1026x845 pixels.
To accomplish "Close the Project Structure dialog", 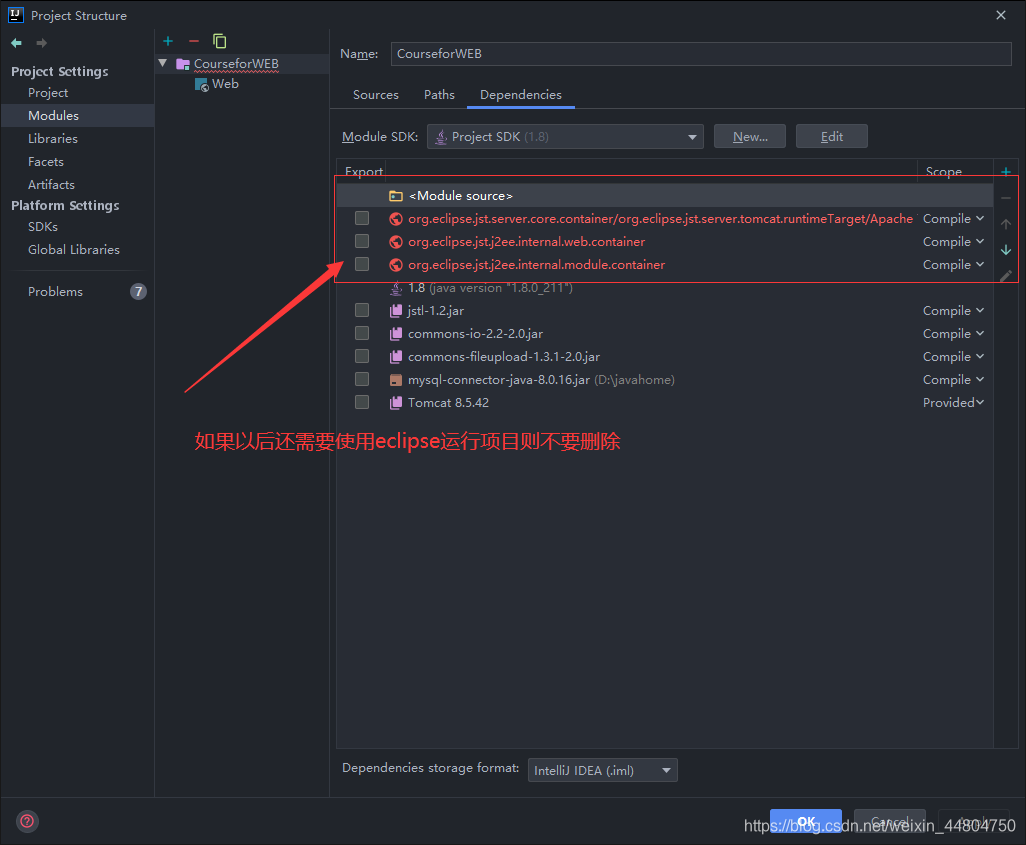I will [1000, 15].
